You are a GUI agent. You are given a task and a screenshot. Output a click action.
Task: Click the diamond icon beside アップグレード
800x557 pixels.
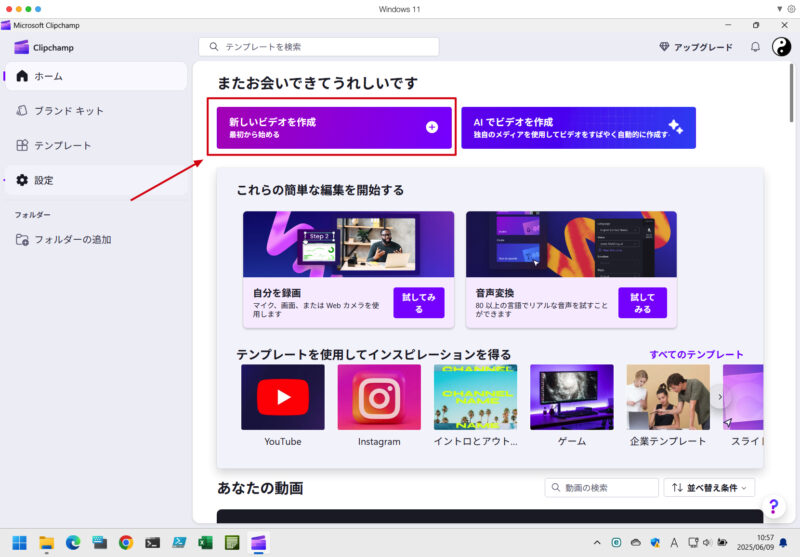tap(664, 47)
